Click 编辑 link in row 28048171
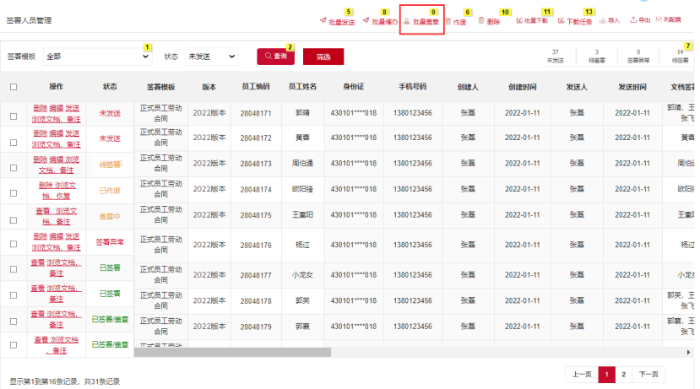This screenshot has width=700, height=389. click(x=56, y=108)
